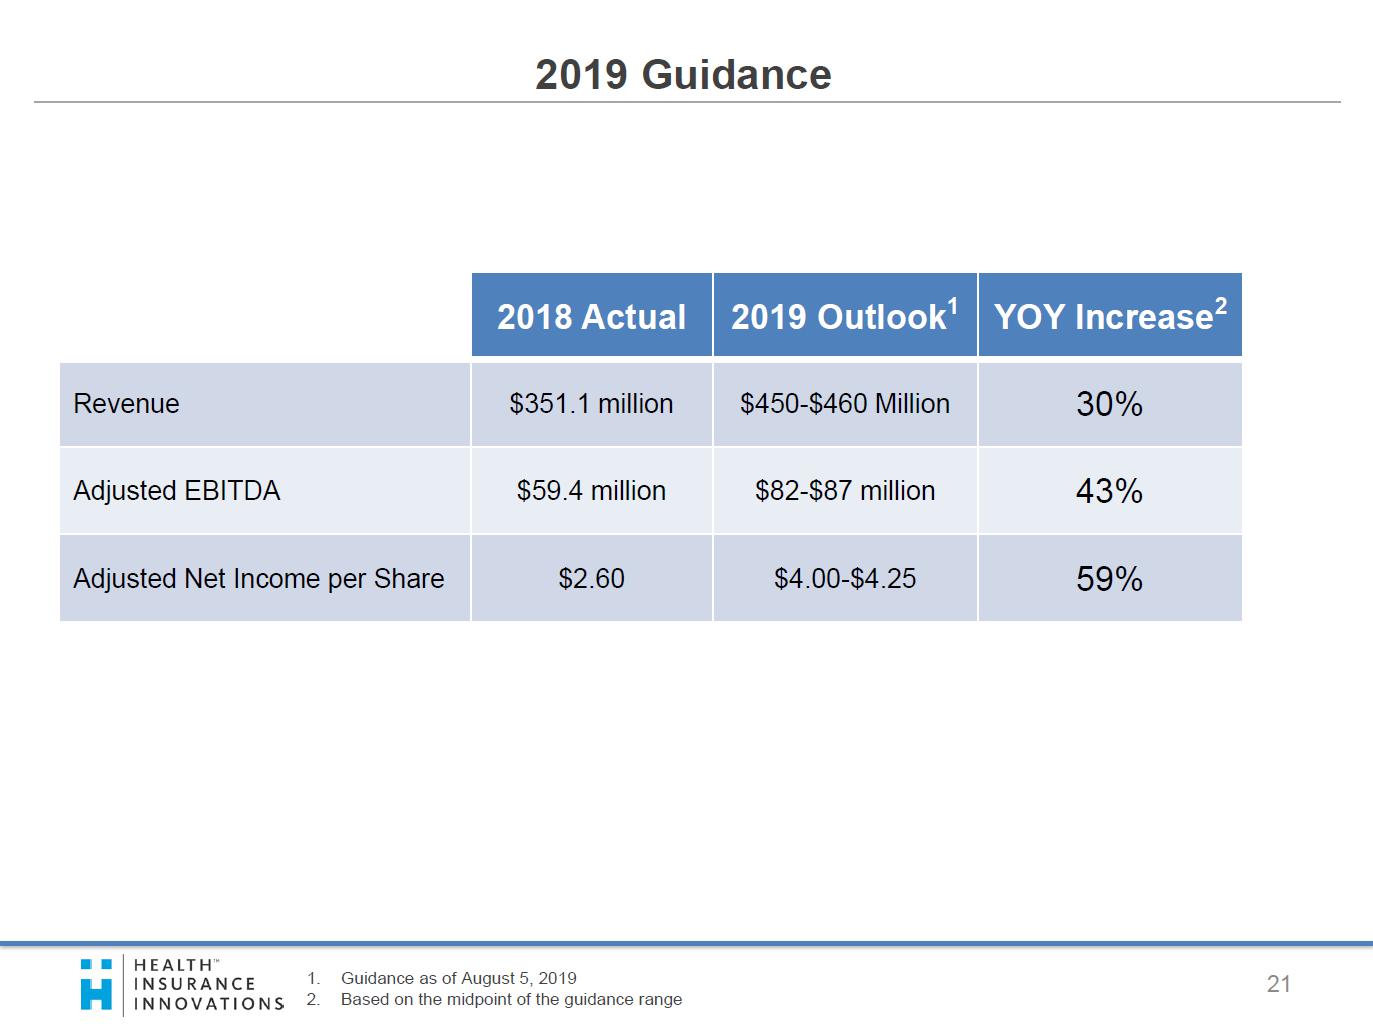Click the Revenue row label
1373x1030 pixels.
pyautogui.click(x=126, y=404)
